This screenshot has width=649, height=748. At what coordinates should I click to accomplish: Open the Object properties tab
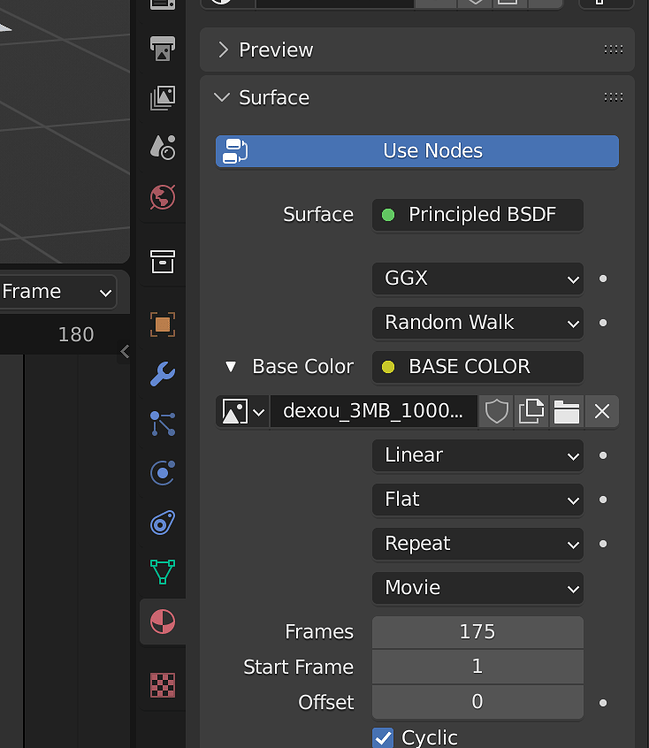[x=163, y=324]
